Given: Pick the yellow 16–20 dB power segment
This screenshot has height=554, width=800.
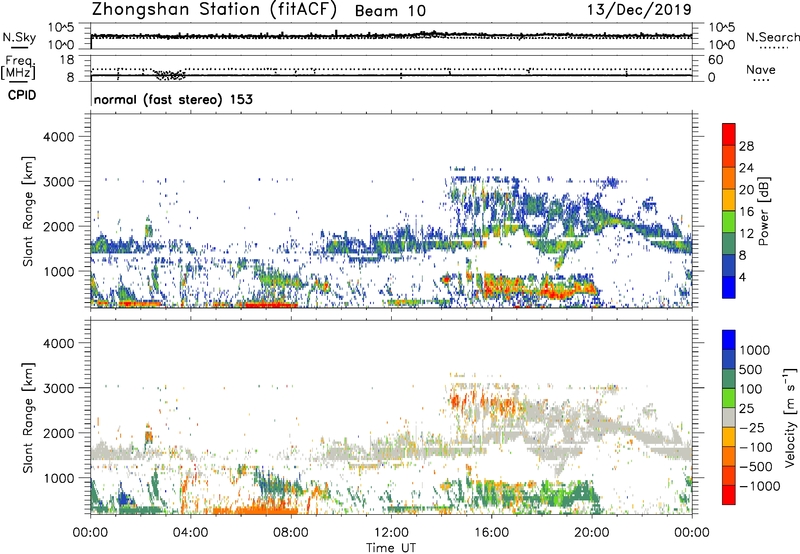Looking at the screenshot, I should [729, 199].
